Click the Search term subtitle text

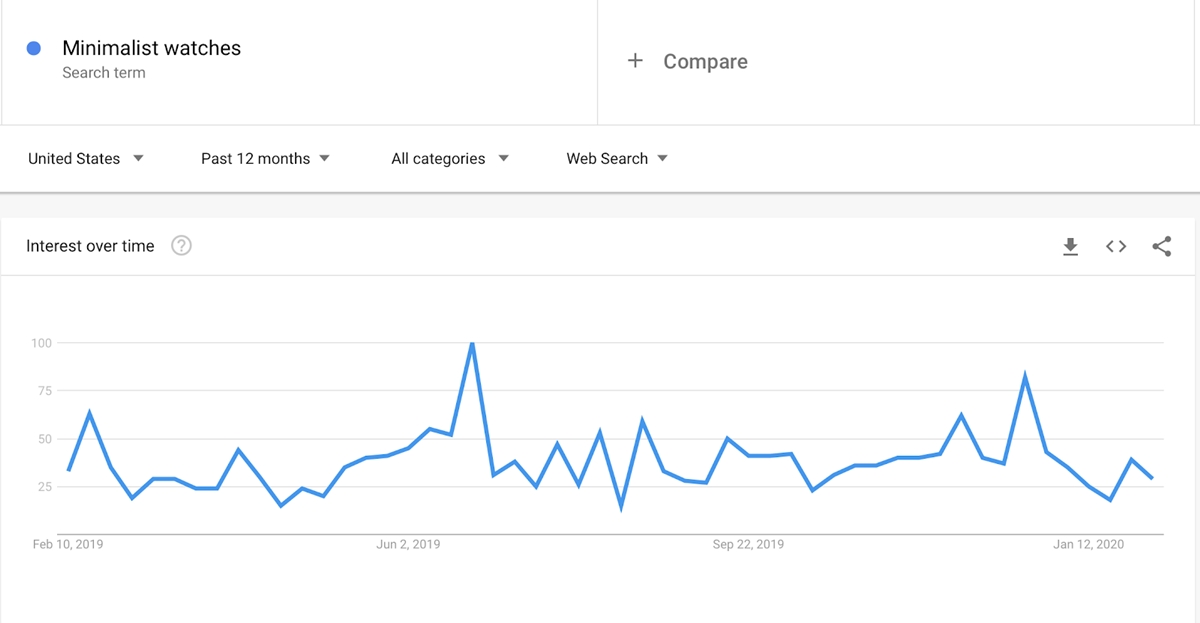click(x=104, y=73)
